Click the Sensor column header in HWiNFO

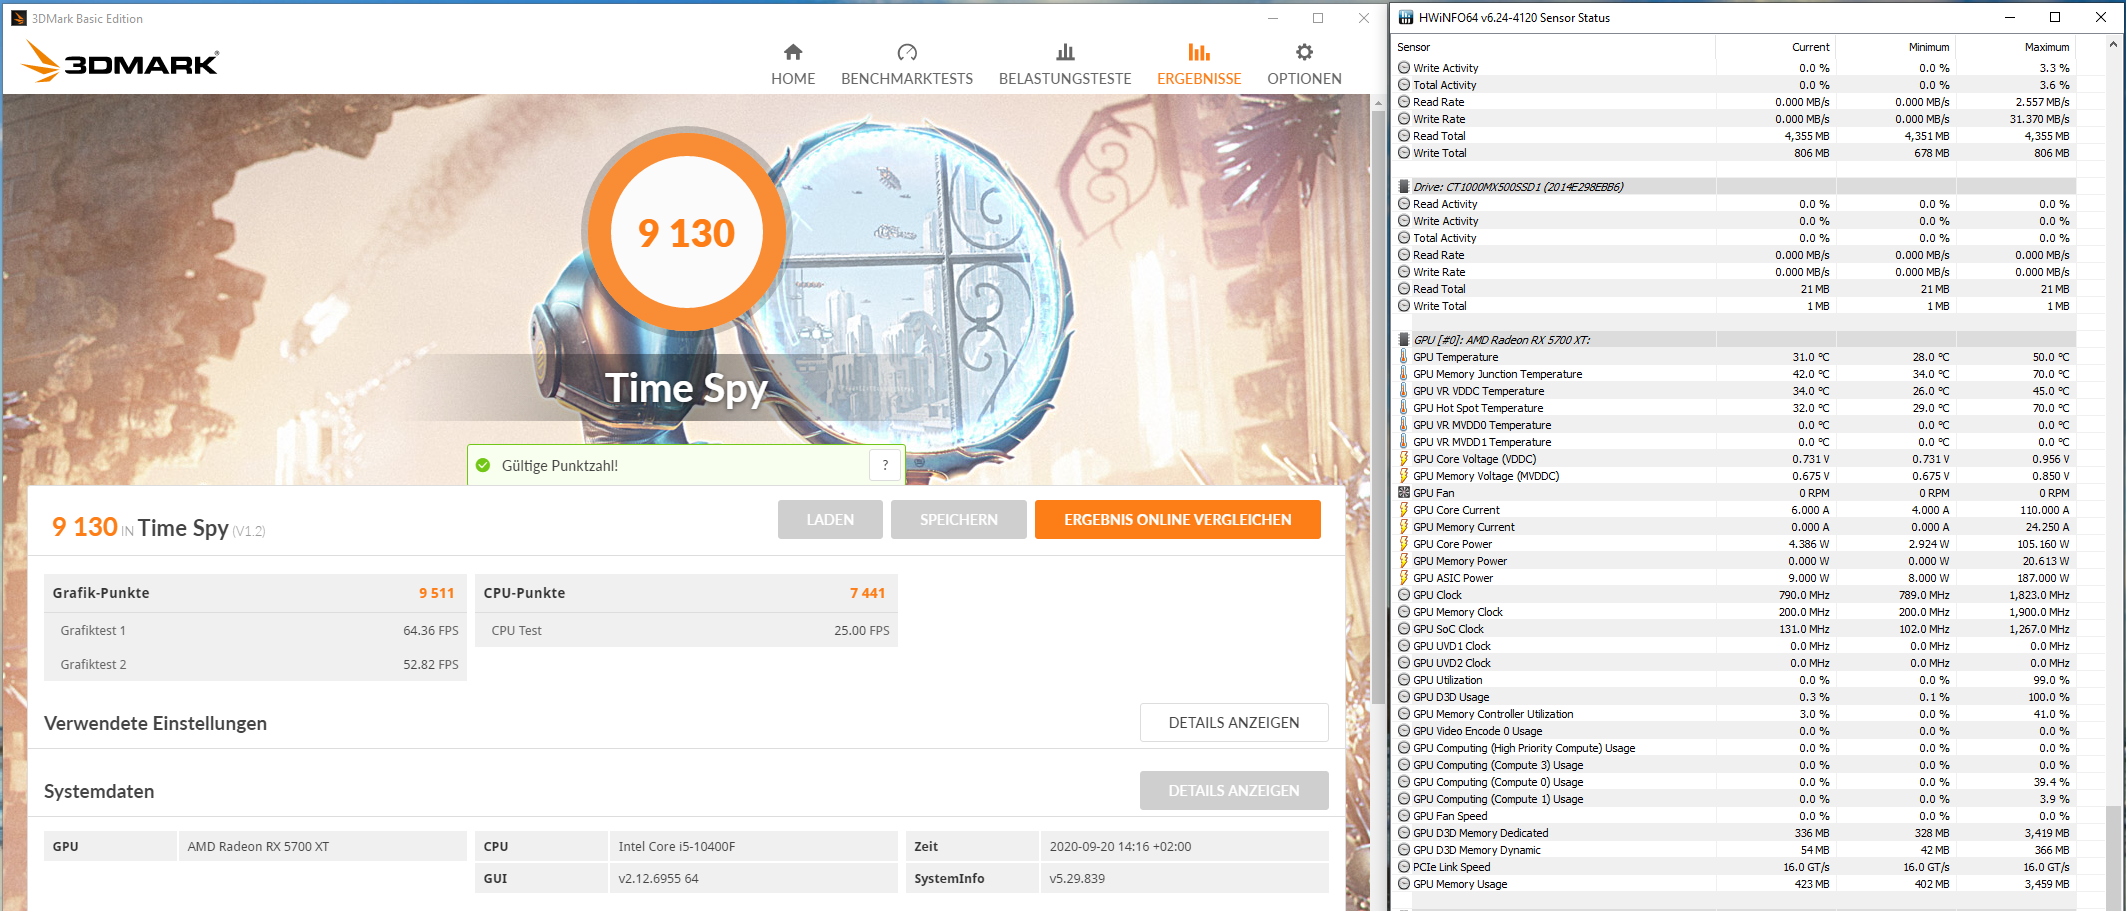tap(1554, 47)
